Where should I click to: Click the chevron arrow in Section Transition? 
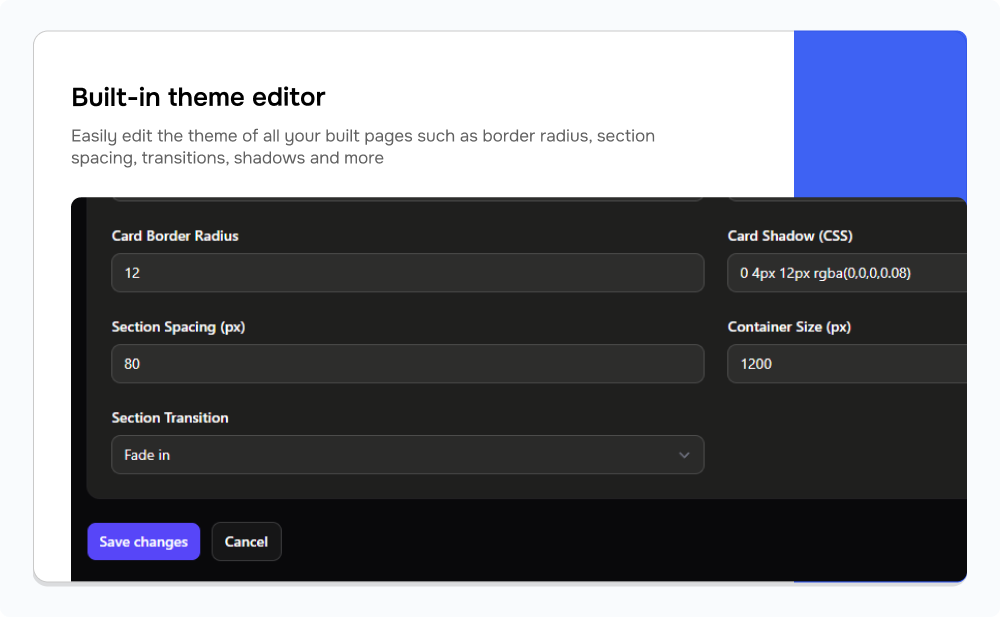(x=684, y=455)
